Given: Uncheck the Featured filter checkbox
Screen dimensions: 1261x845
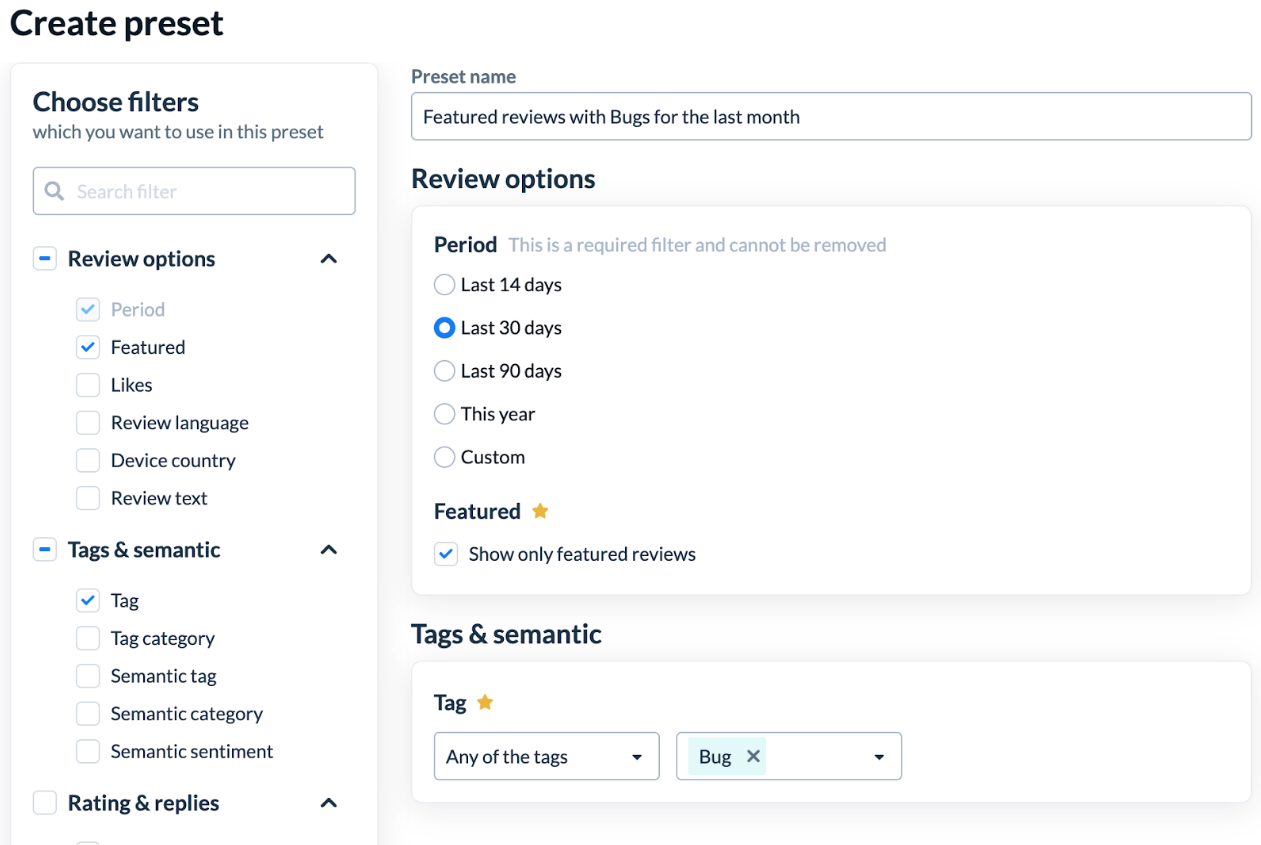Looking at the screenshot, I should (x=88, y=347).
